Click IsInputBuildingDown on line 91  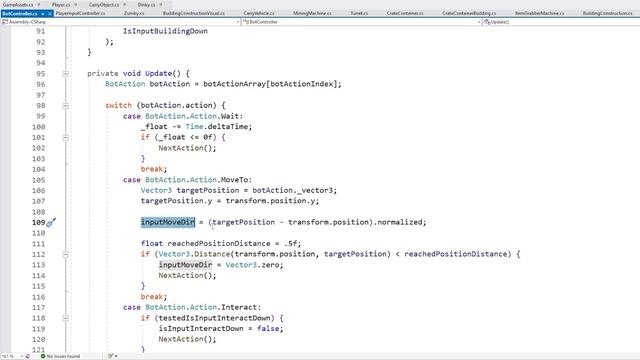point(165,31)
